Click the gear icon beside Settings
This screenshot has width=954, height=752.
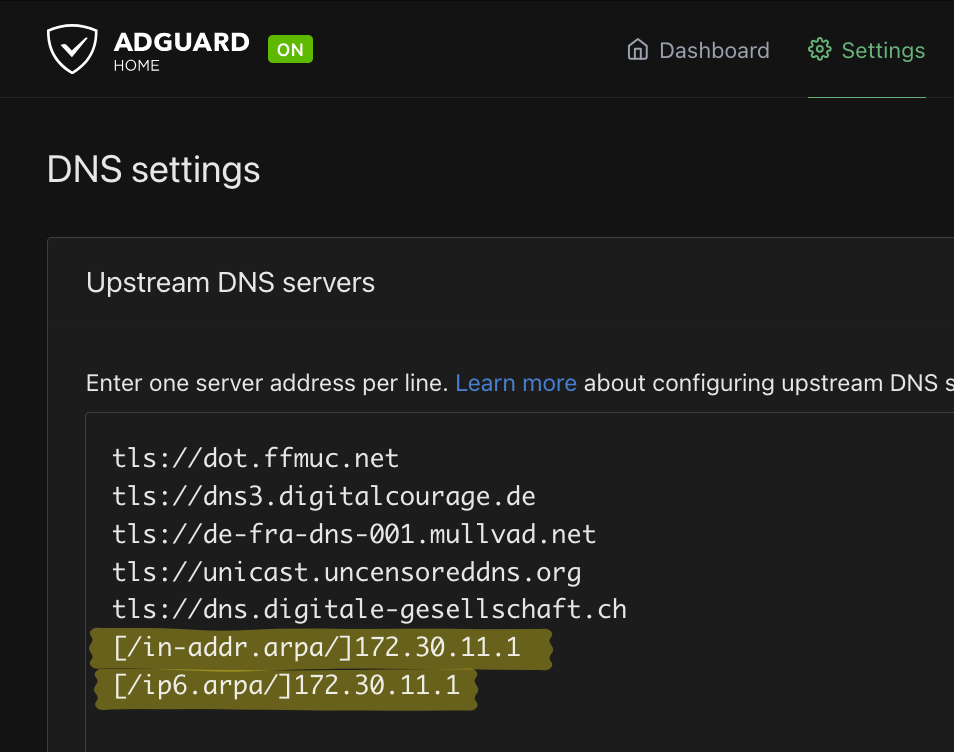click(819, 50)
